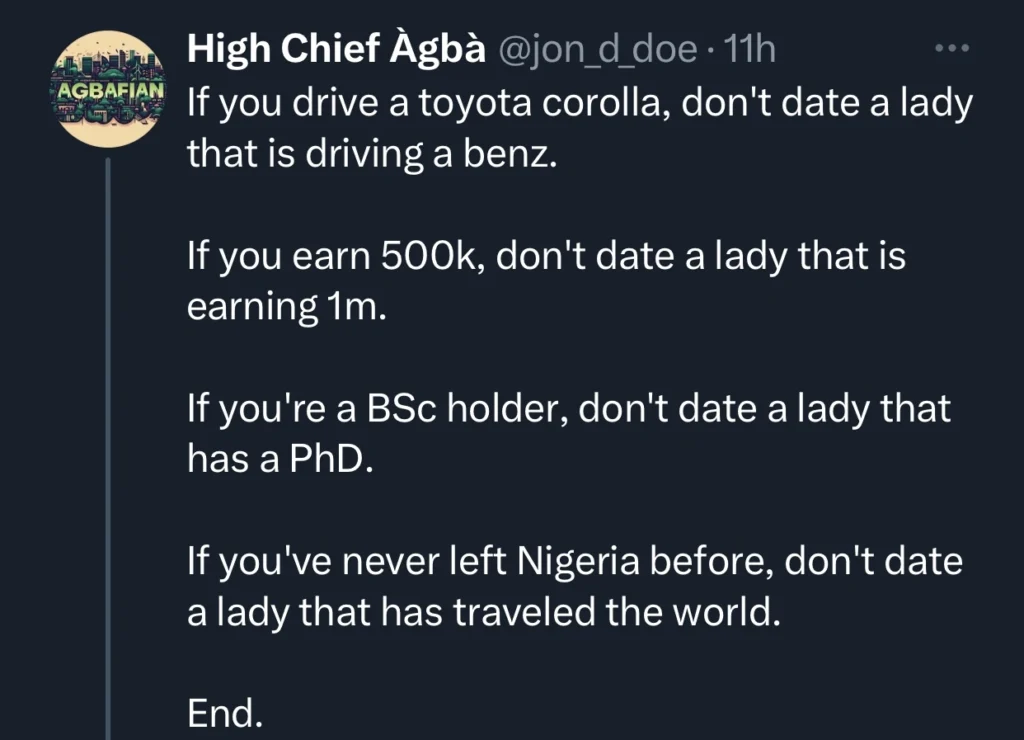Click the 11h timestamp to open the tweet

(x=752, y=48)
